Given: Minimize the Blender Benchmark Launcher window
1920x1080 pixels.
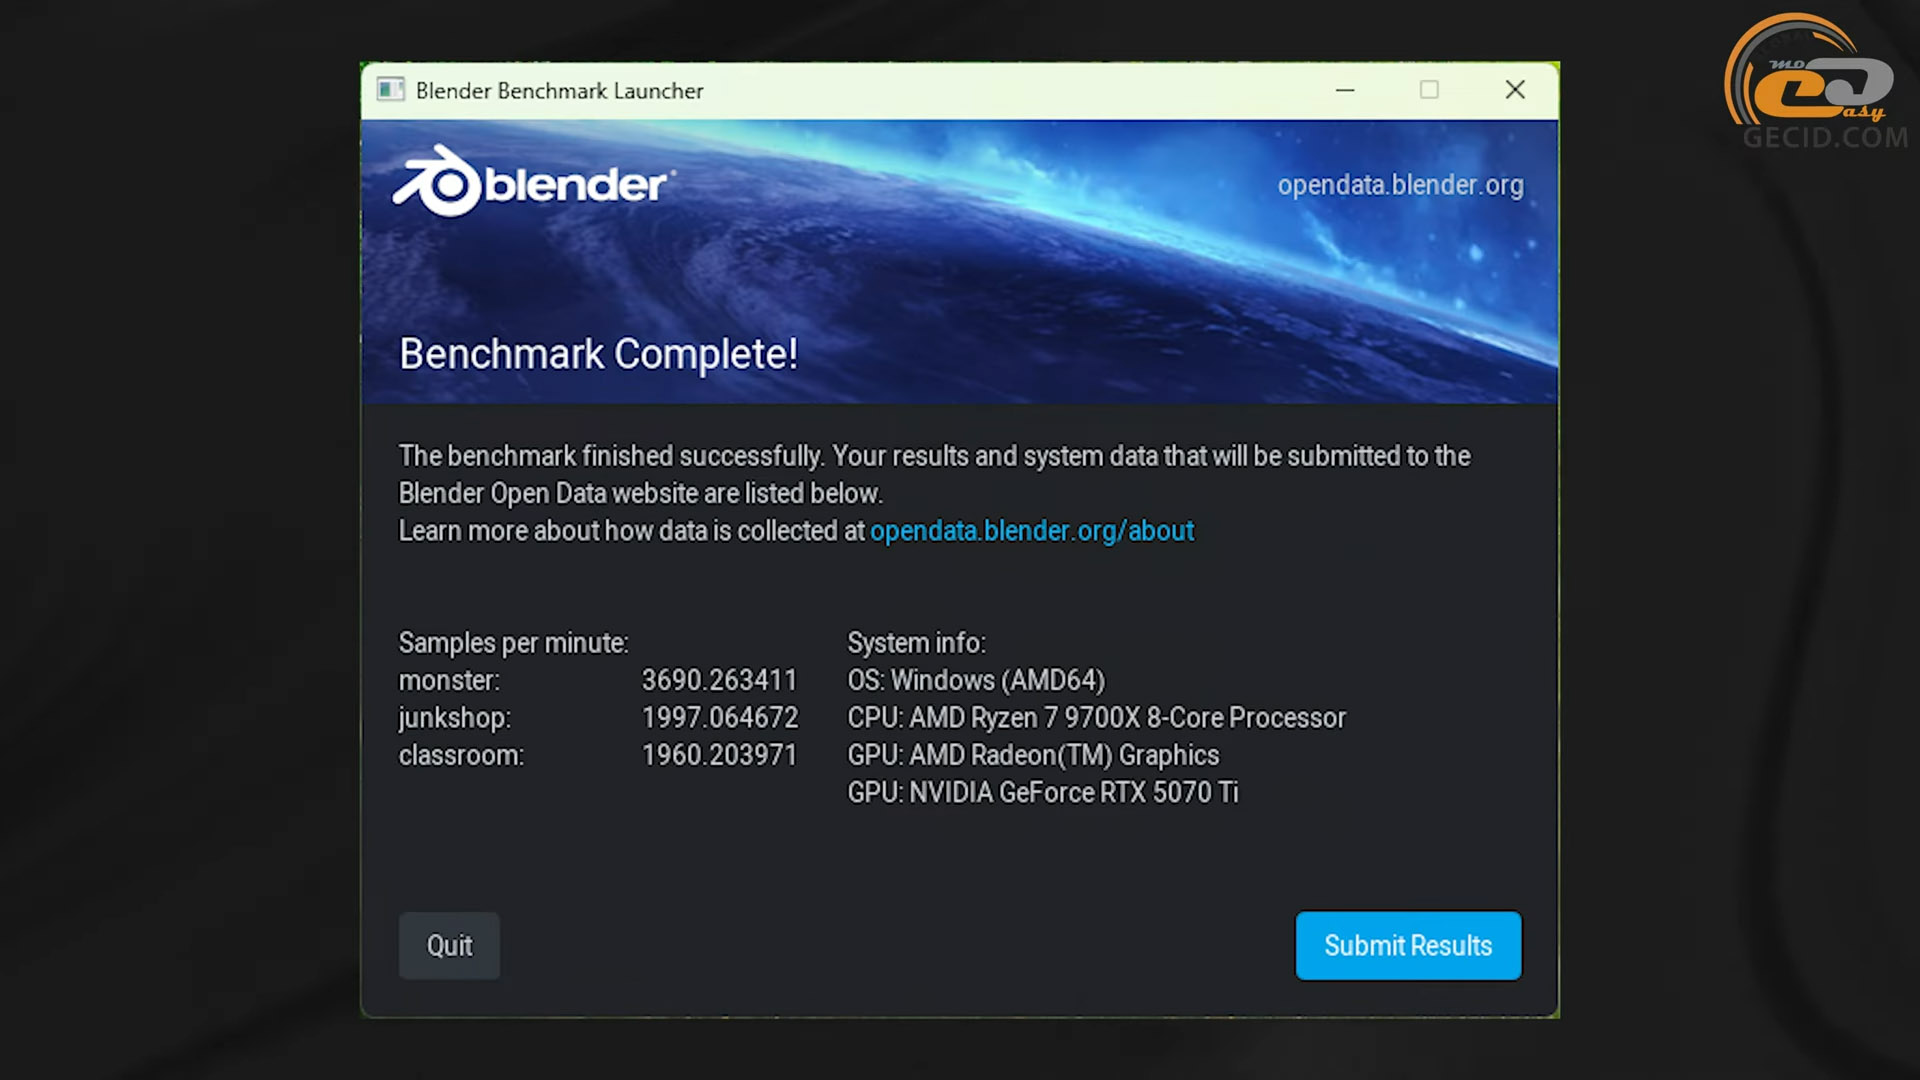Looking at the screenshot, I should (1345, 90).
